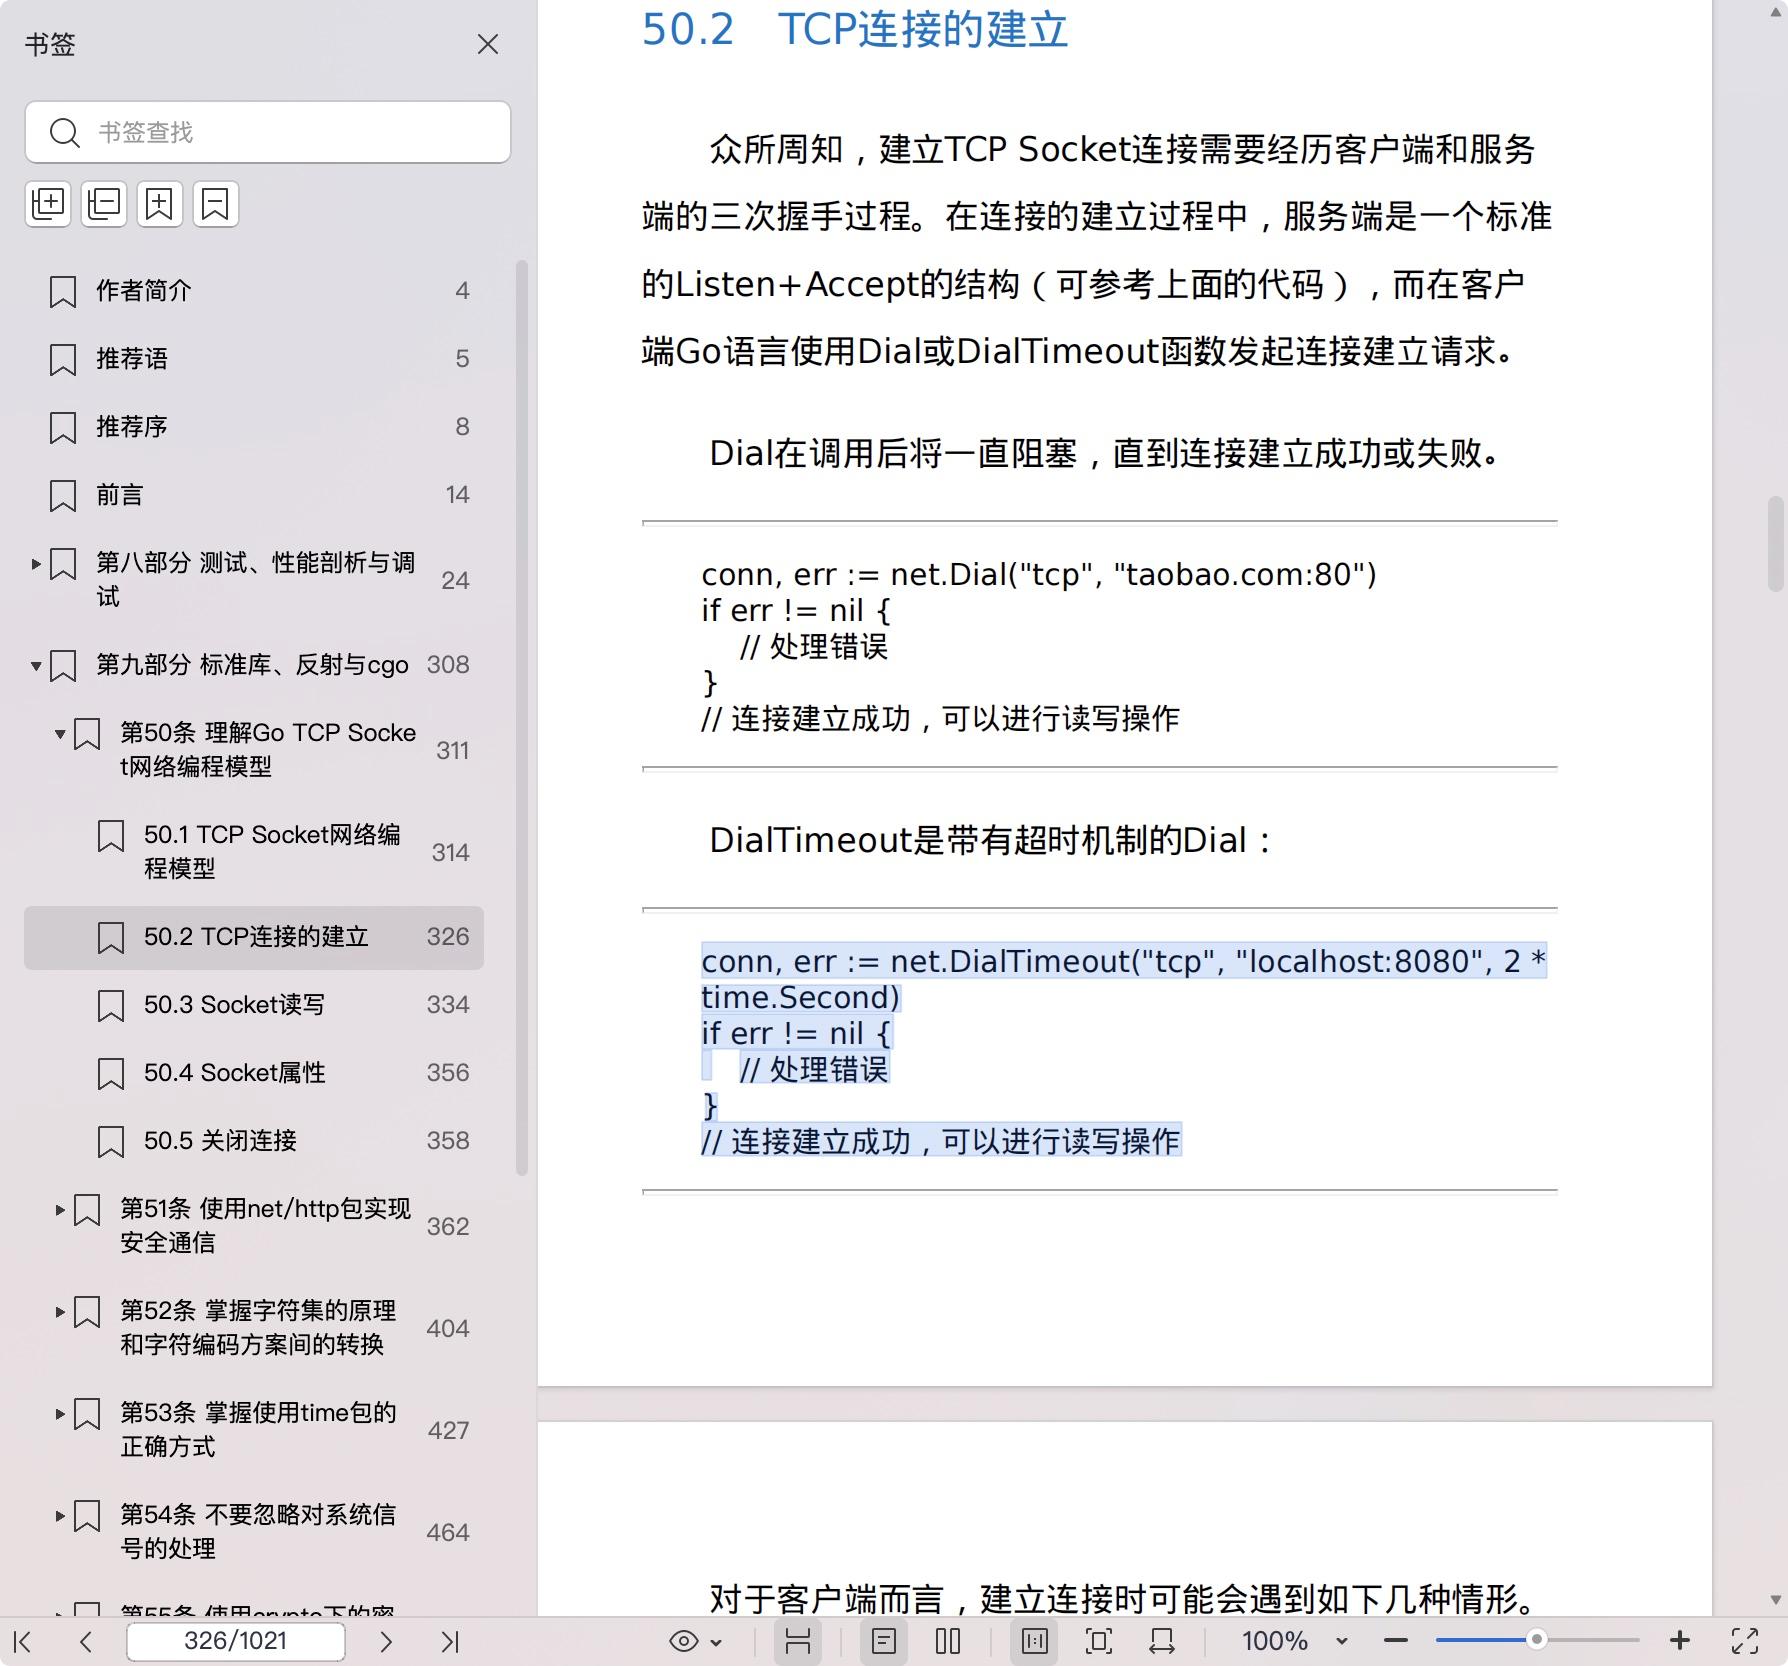
Task: Expand all bookmarks icon
Action: [48, 204]
